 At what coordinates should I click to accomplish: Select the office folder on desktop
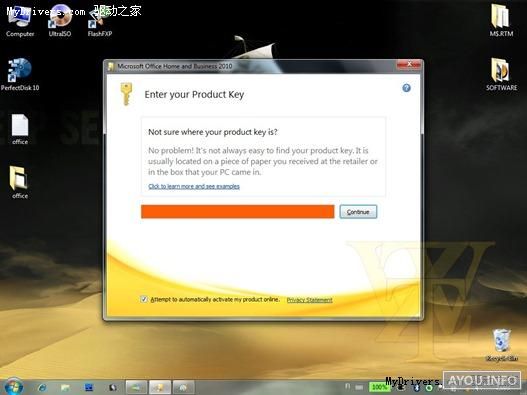[19, 183]
